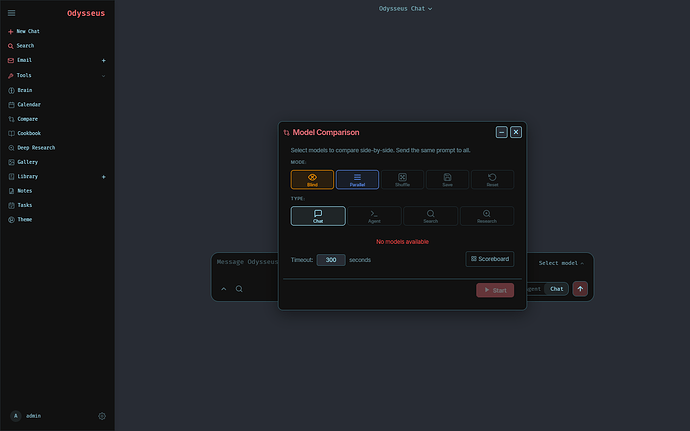Image resolution: width=690 pixels, height=431 pixels.
Task: Open the Library tool
Action: (23, 177)
